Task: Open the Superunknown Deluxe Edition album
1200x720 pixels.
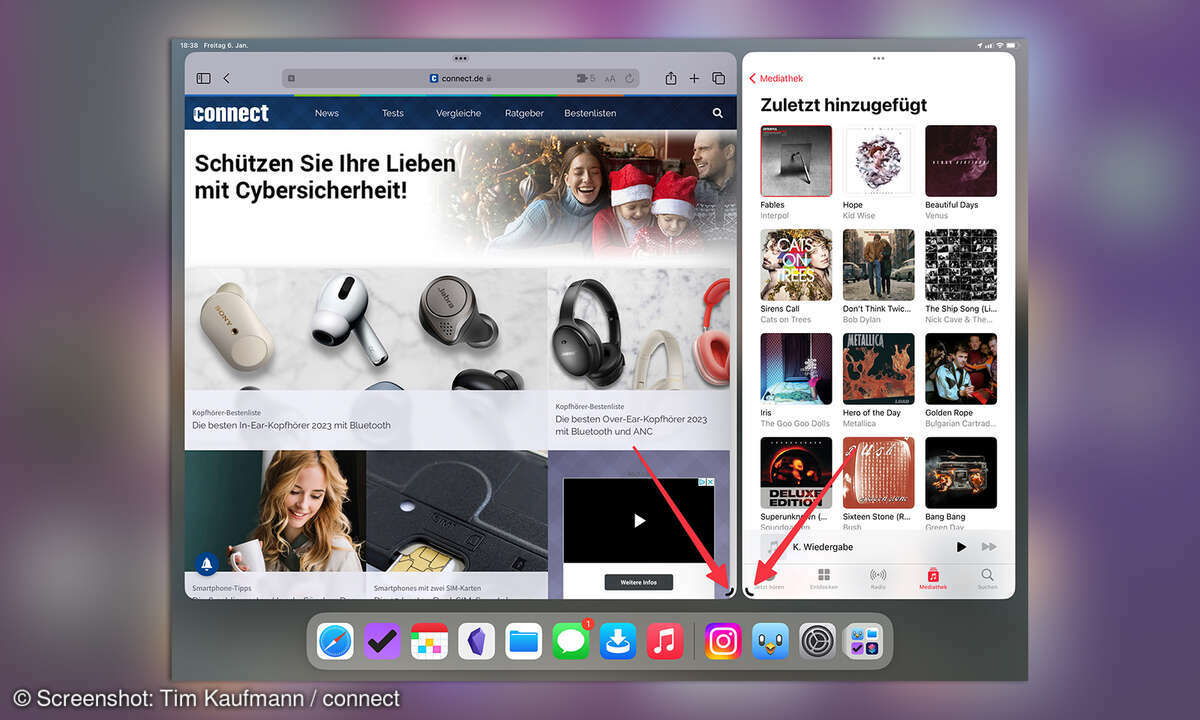Action: click(x=796, y=473)
